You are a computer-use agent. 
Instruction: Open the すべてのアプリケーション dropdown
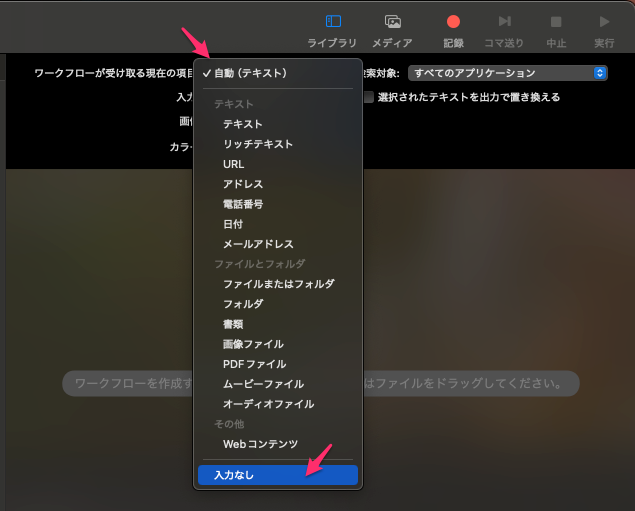click(x=507, y=73)
